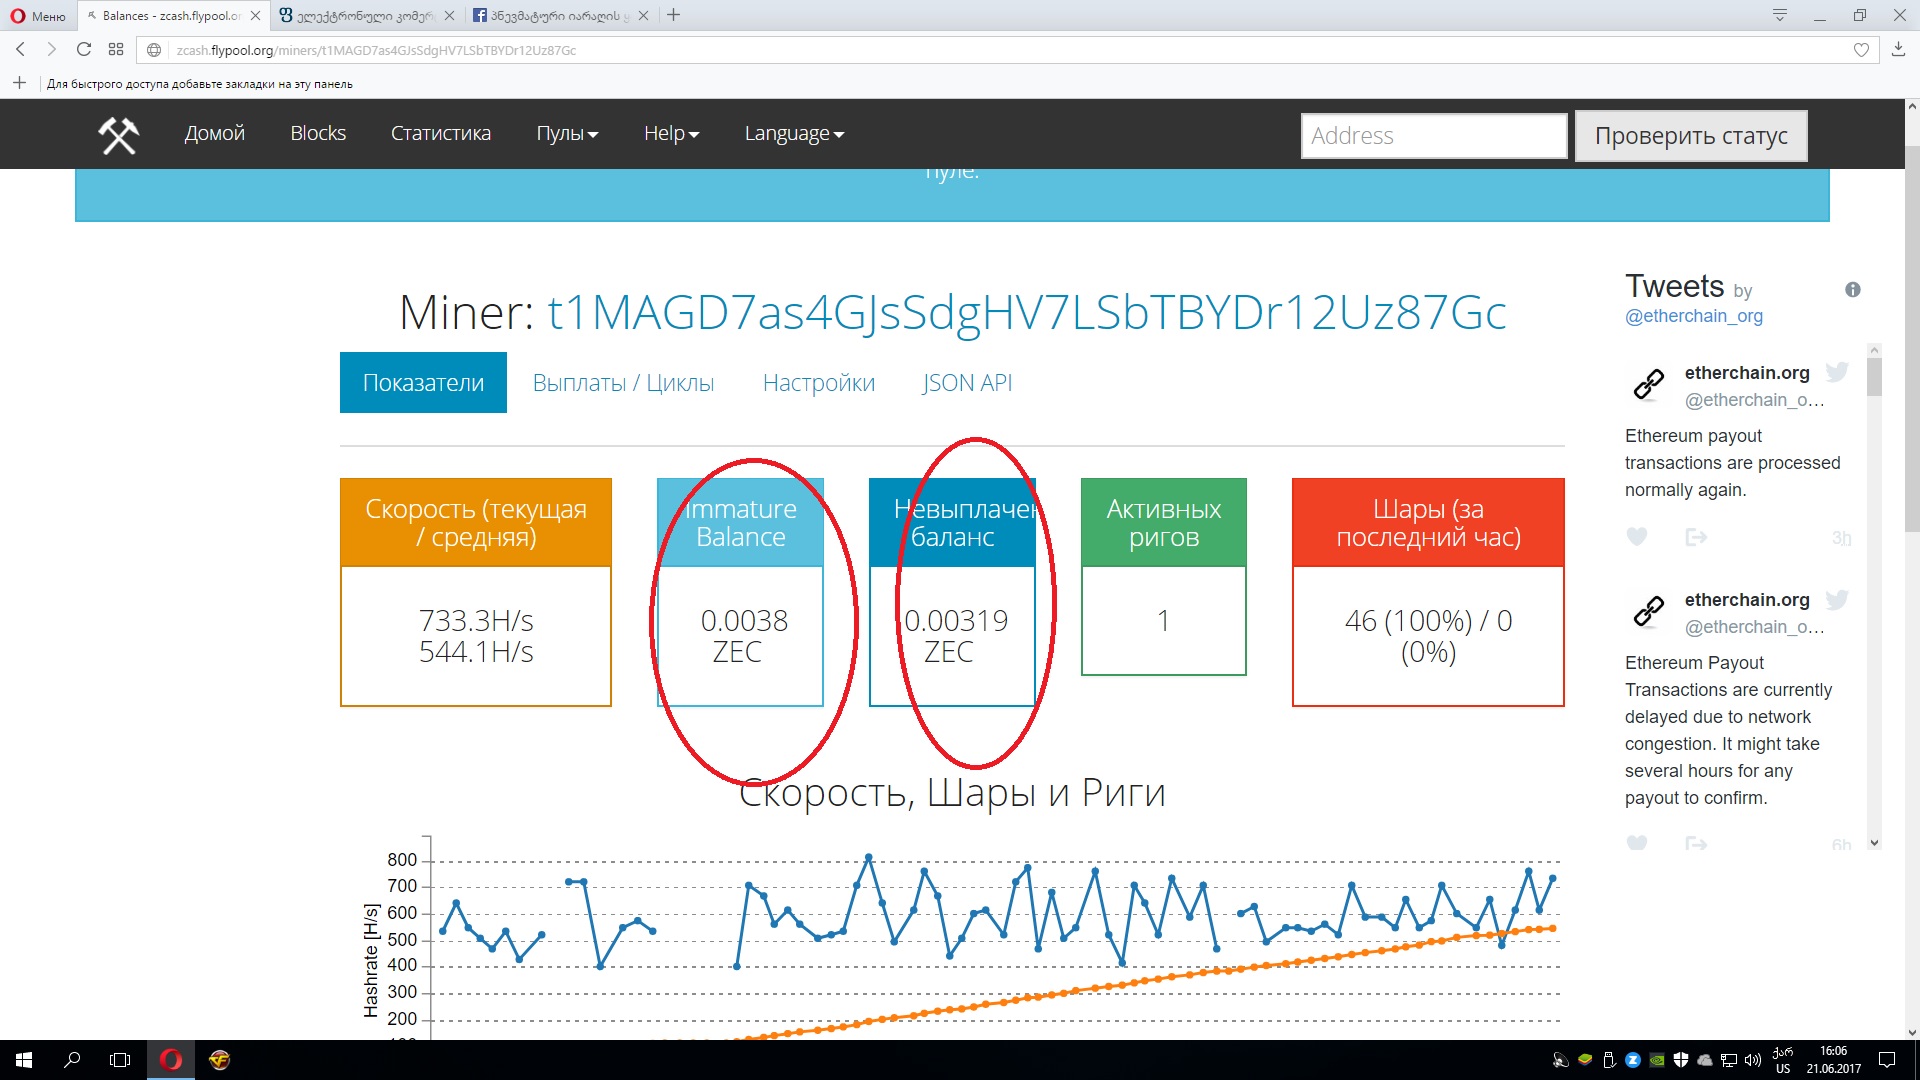The height and width of the screenshot is (1080, 1920).
Task: Click the tweets widget scrollbar down arrow
Action: click(x=1875, y=843)
